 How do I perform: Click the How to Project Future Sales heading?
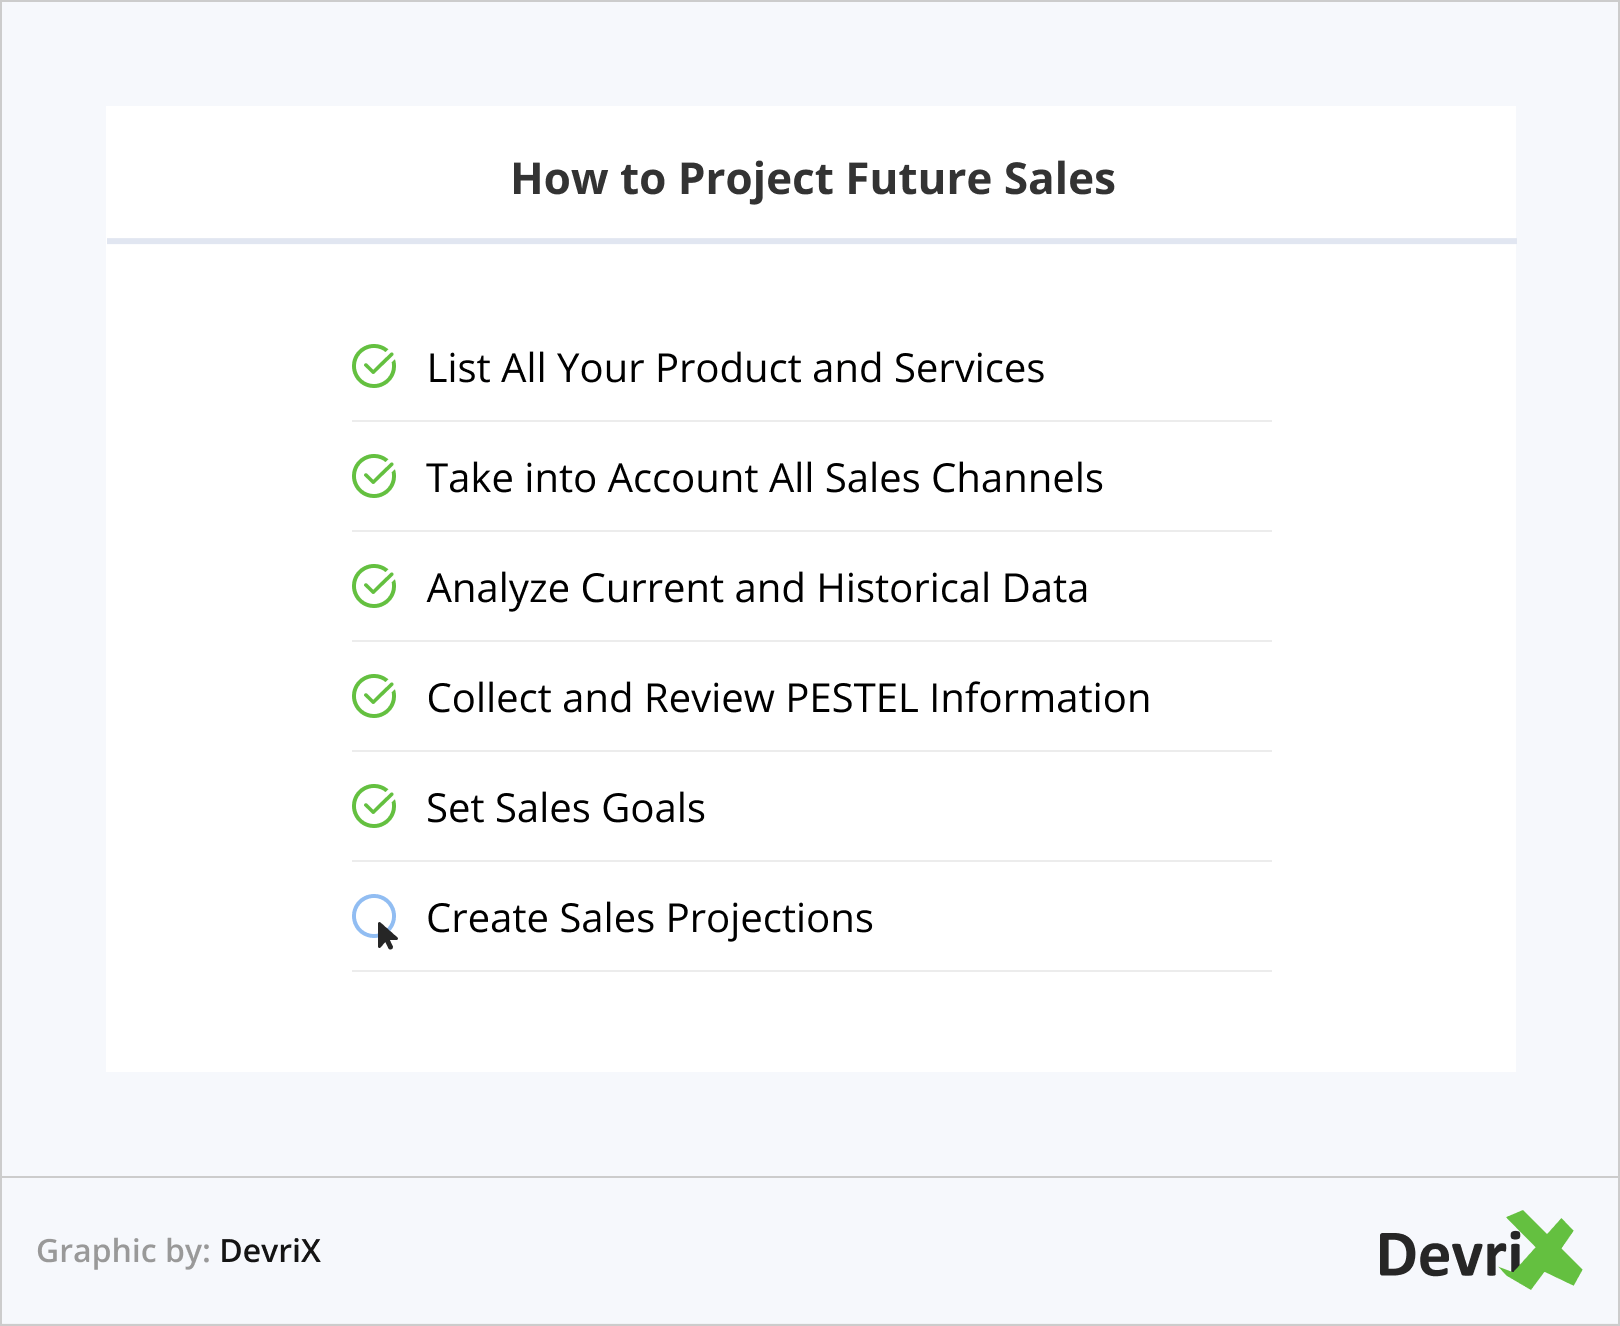pos(813,179)
